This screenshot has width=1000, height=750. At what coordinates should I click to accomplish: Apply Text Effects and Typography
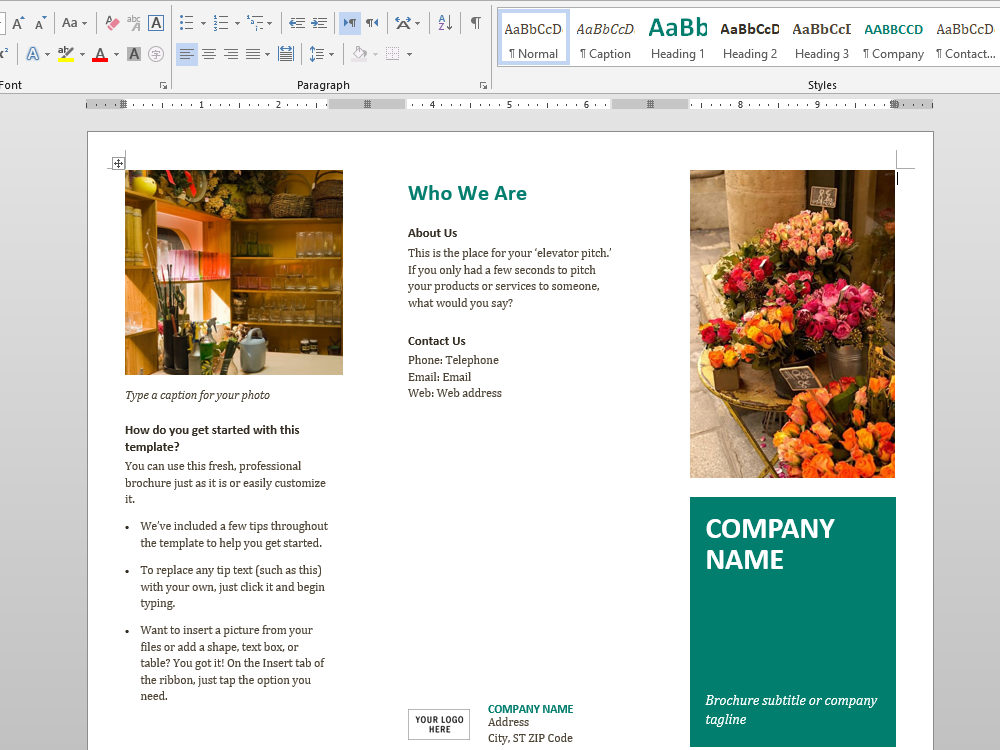[x=32, y=54]
